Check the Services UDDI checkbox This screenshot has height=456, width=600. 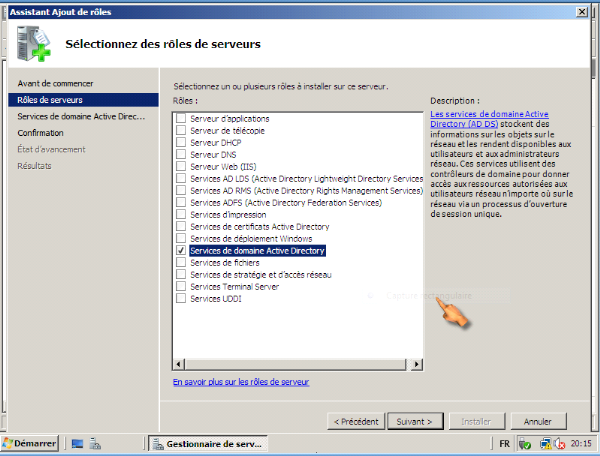tap(181, 298)
